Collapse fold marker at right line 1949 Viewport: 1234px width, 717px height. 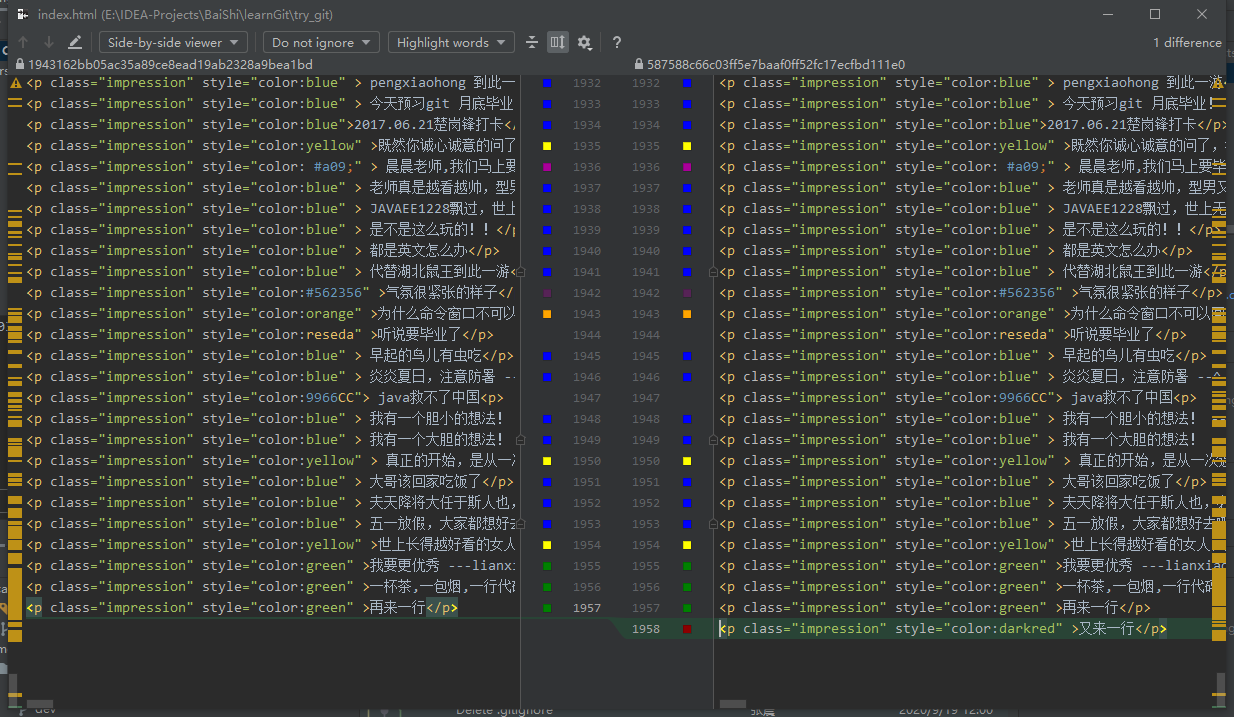(713, 440)
